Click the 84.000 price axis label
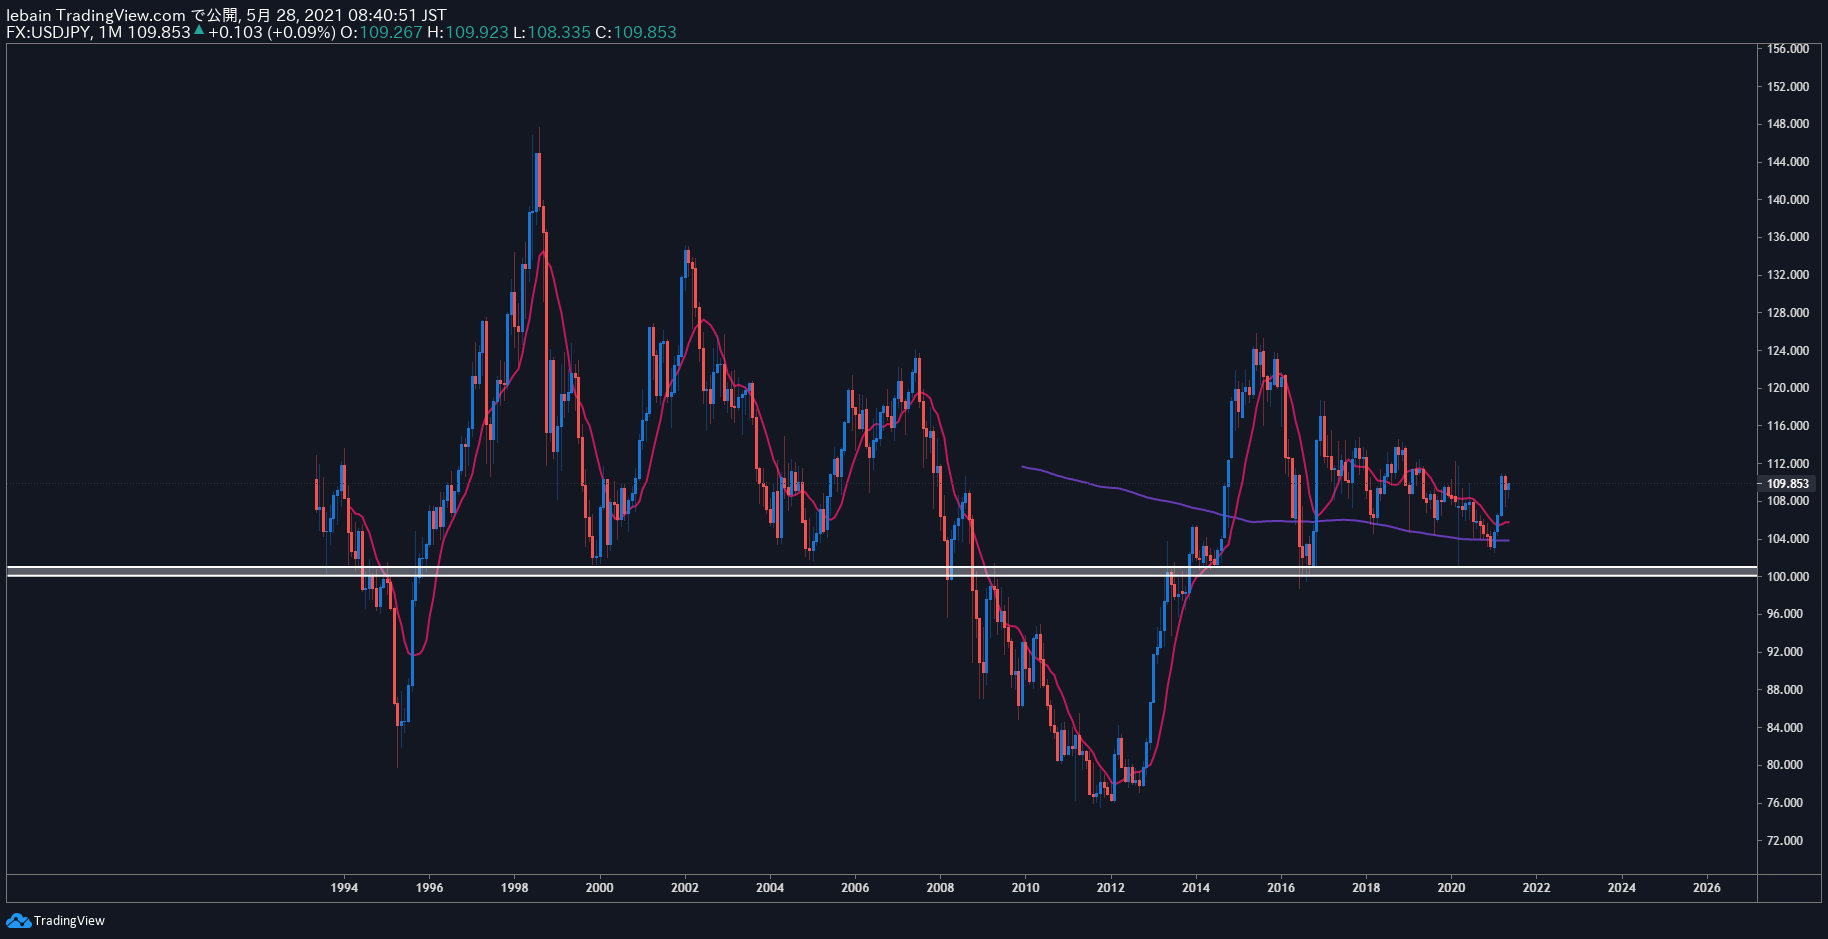This screenshot has height=939, width=1828. click(1787, 728)
